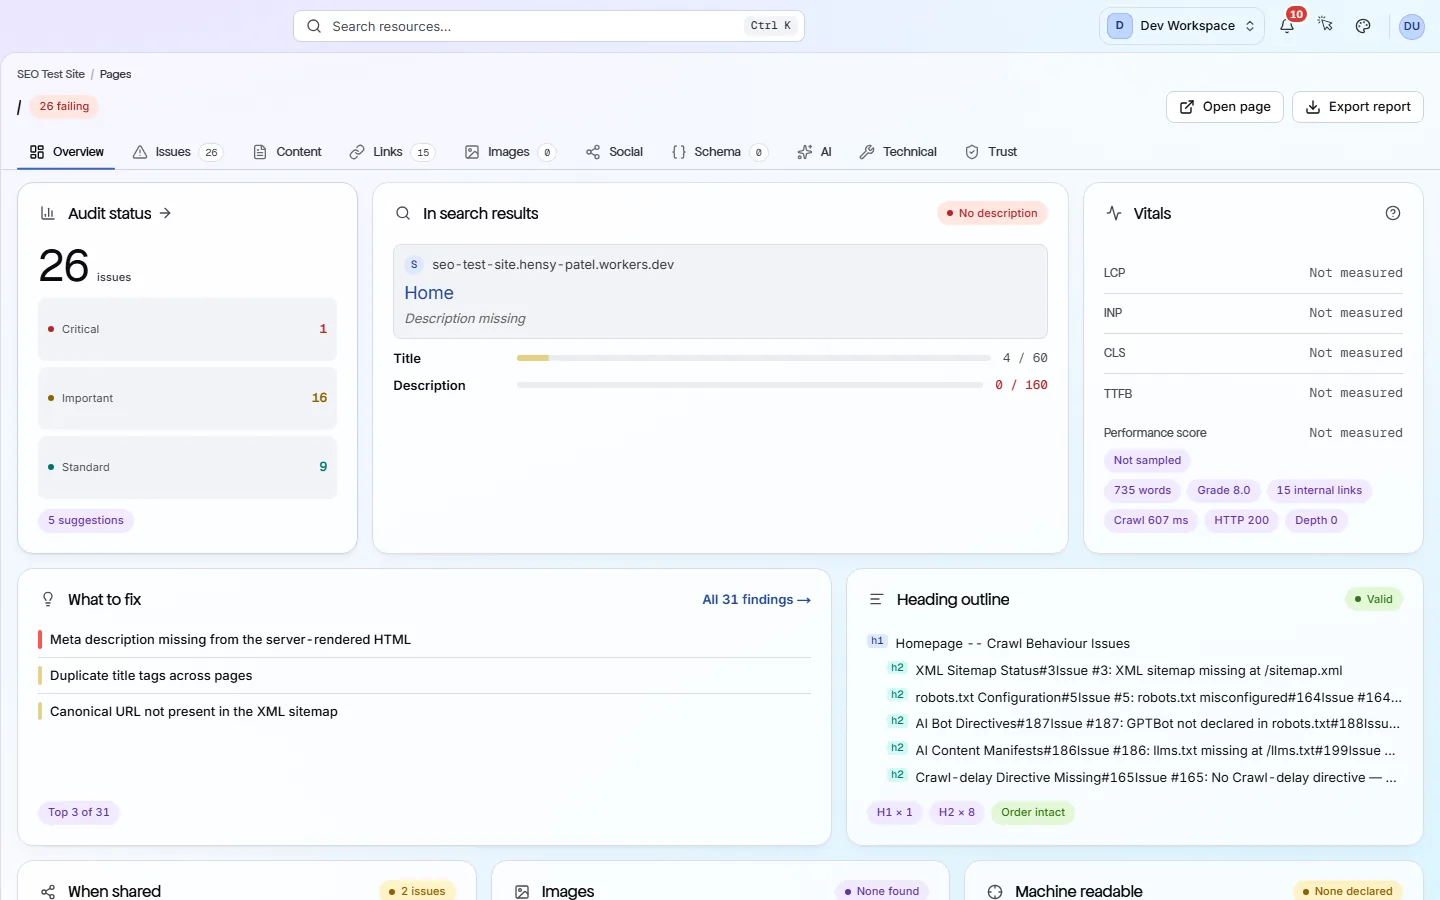Select the Critical issues row
This screenshot has width=1440, height=900.
click(x=187, y=329)
